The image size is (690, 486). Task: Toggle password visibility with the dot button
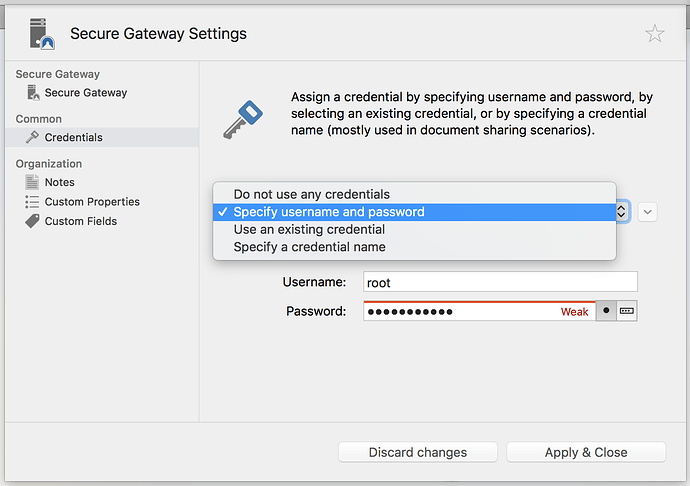click(606, 311)
